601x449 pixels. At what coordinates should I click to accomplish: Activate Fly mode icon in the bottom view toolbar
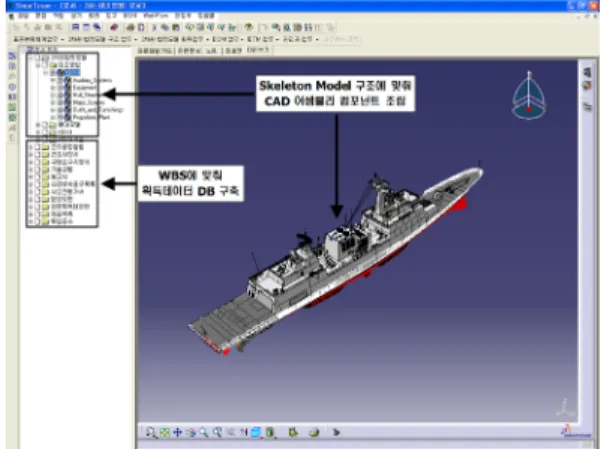(x=151, y=433)
